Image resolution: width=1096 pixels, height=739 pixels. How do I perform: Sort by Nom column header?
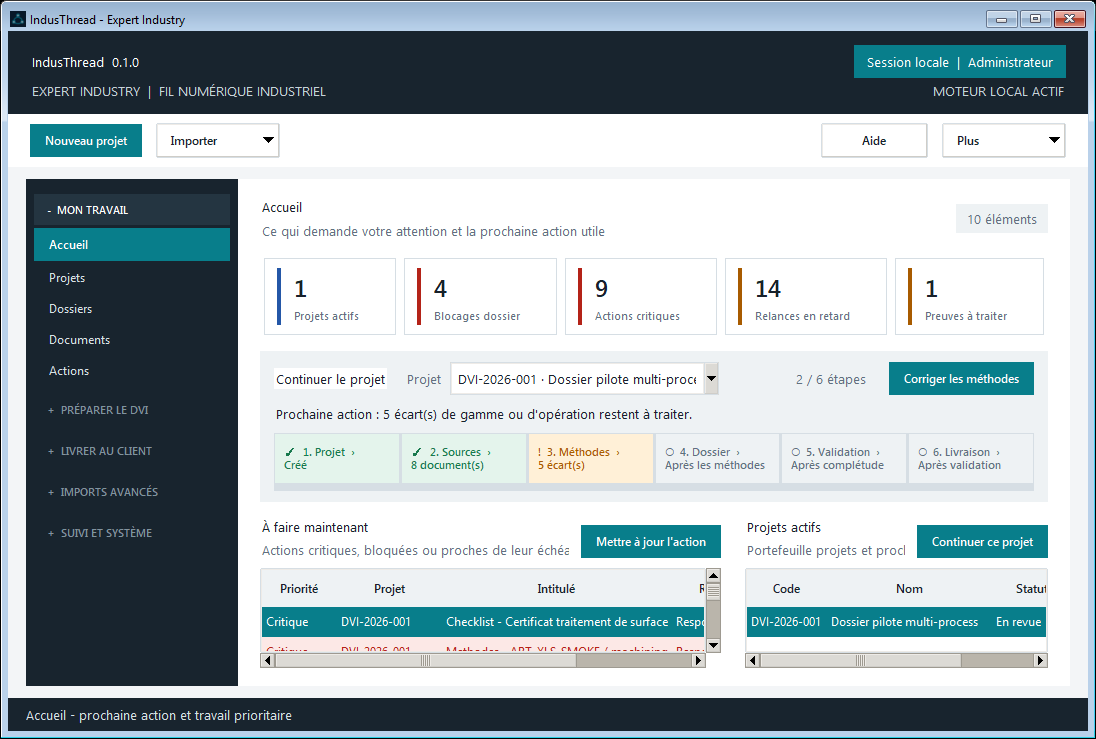point(909,589)
